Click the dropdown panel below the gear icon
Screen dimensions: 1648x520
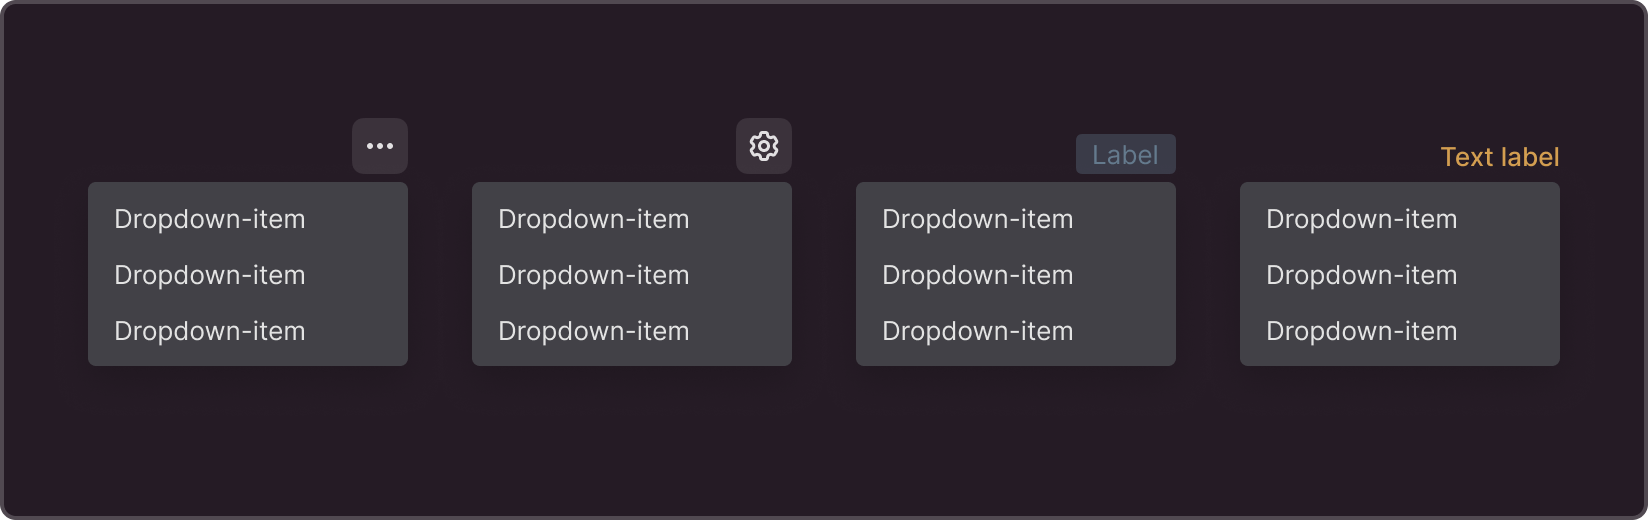632,274
